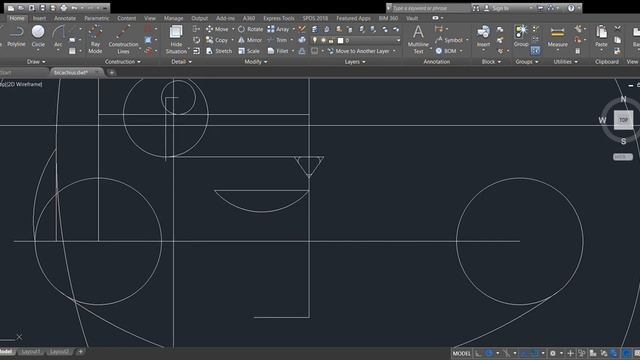Expand the Groups panel
This screenshot has width=640, height=360.
pos(527,62)
